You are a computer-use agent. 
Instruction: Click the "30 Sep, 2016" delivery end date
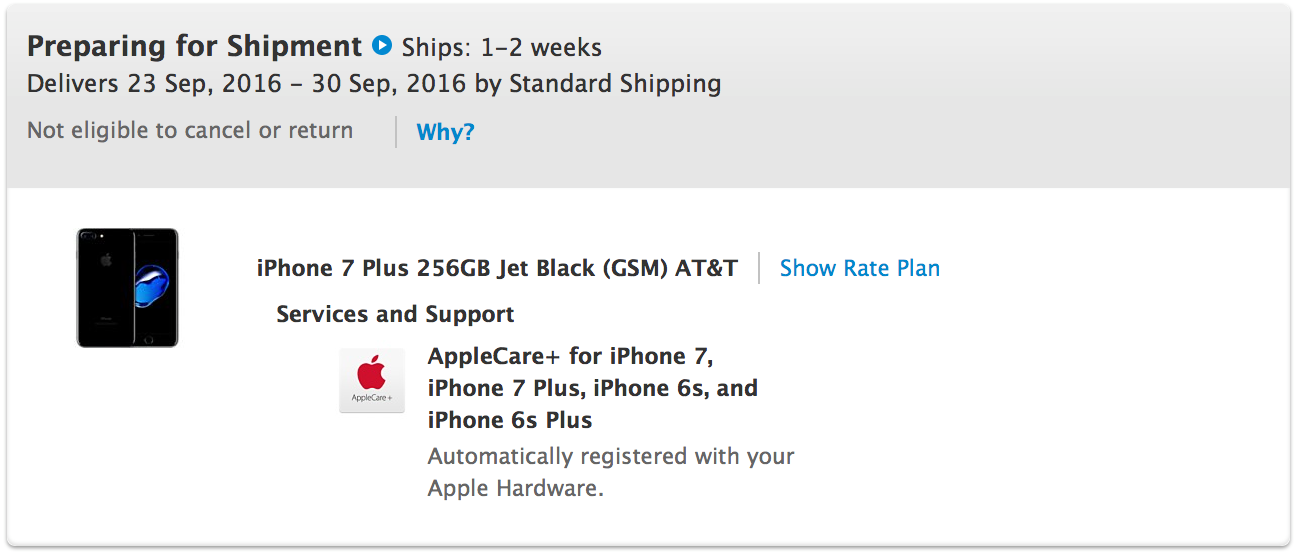pyautogui.click(x=389, y=84)
